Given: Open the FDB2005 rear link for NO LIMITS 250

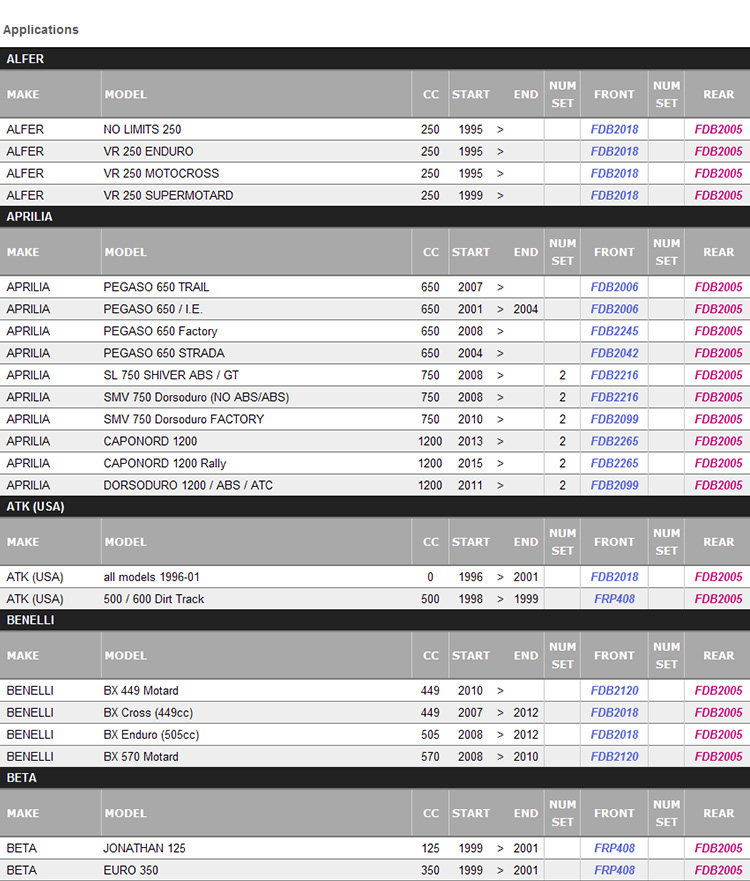Looking at the screenshot, I should click(718, 129).
